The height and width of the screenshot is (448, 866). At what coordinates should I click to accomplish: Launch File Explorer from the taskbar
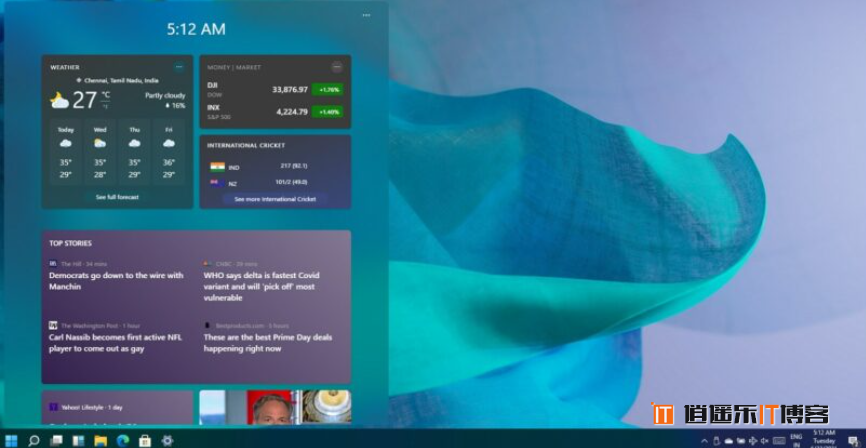(x=101, y=440)
